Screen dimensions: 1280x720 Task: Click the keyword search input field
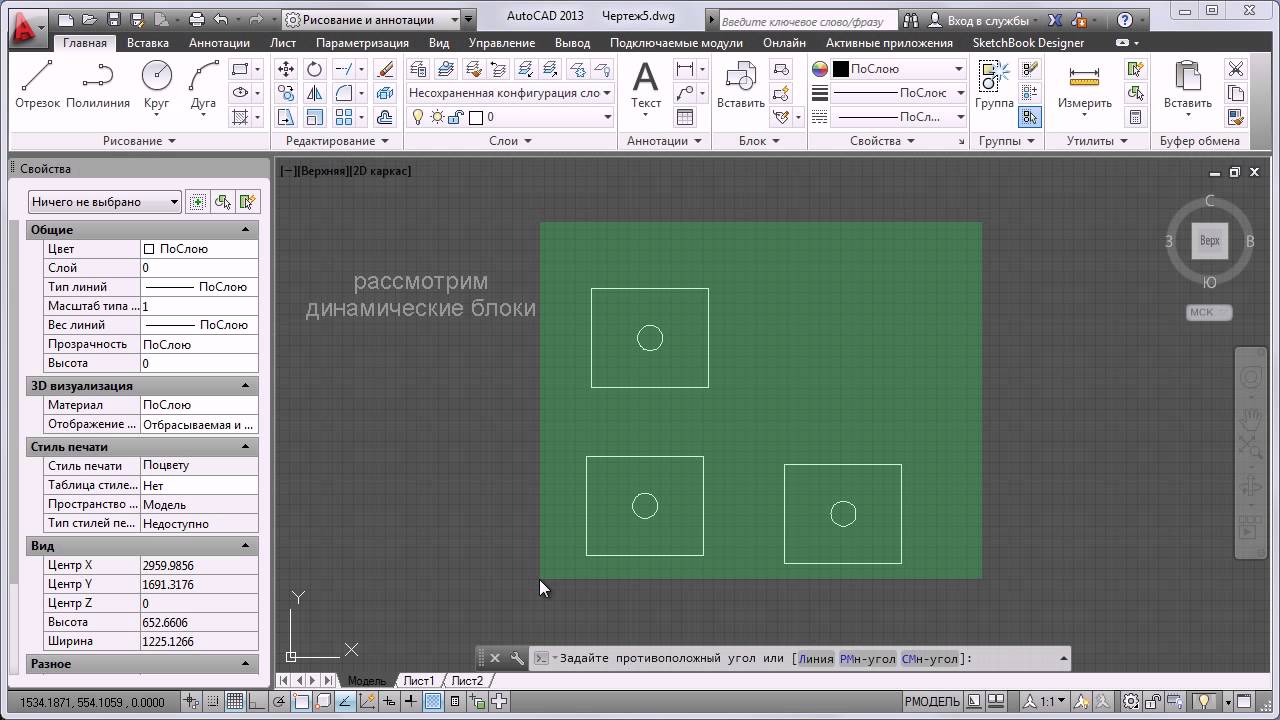coord(808,20)
